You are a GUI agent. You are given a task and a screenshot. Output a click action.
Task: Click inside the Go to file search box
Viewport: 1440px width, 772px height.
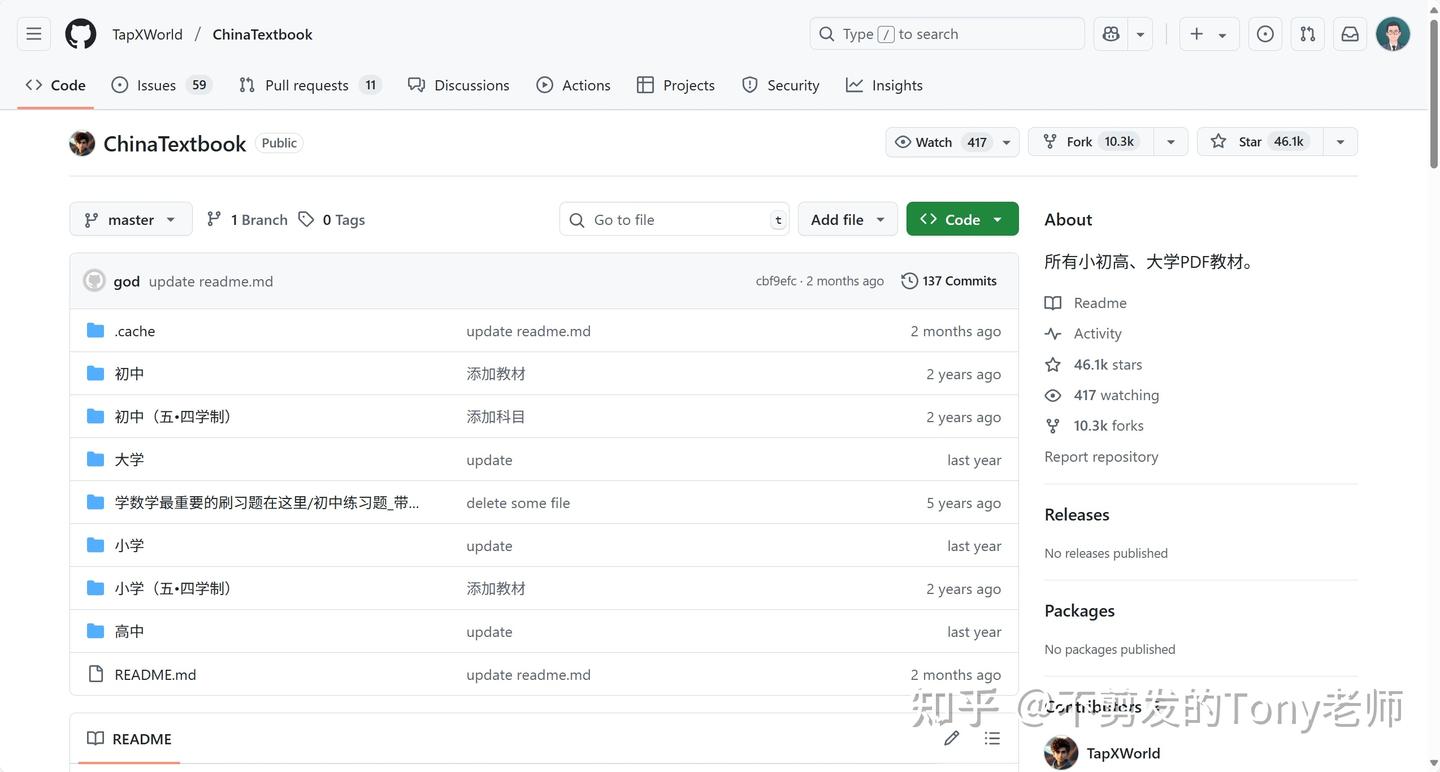coord(670,219)
